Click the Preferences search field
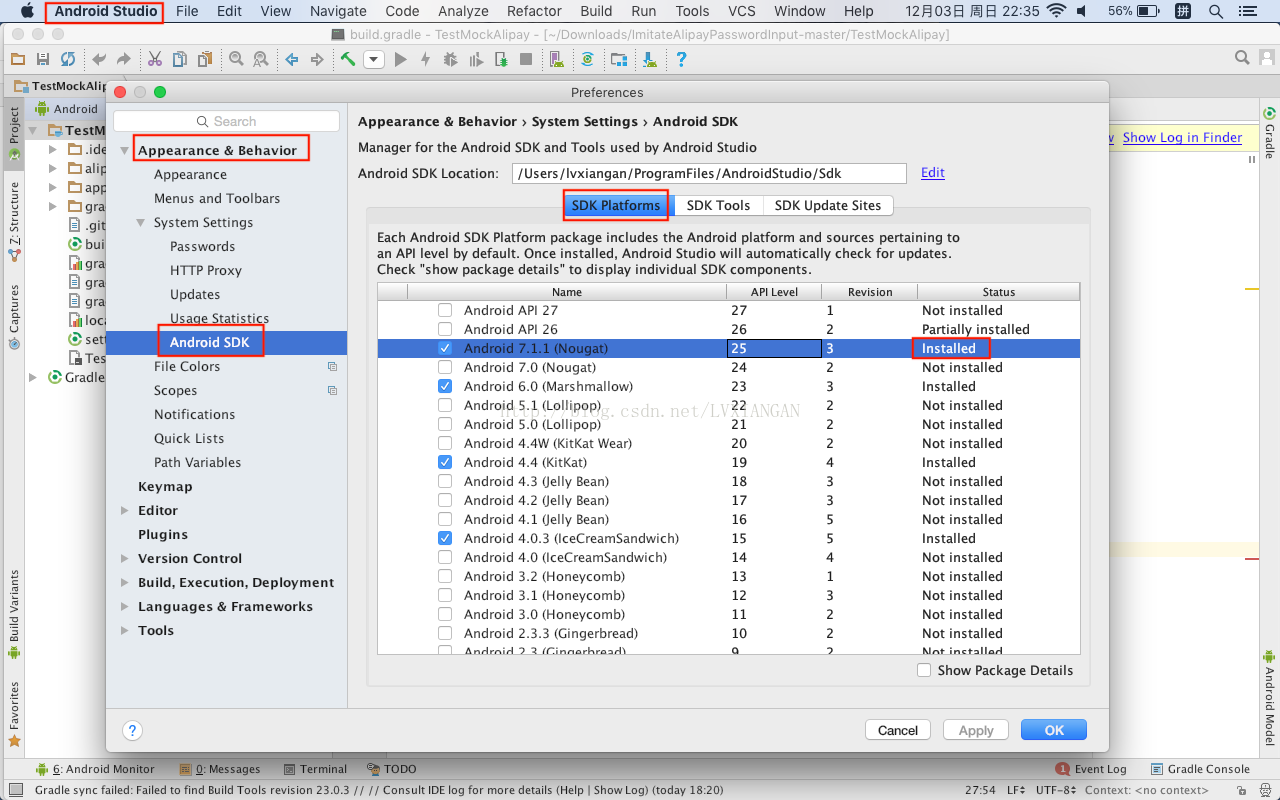Viewport: 1280px width, 800px height. click(226, 121)
